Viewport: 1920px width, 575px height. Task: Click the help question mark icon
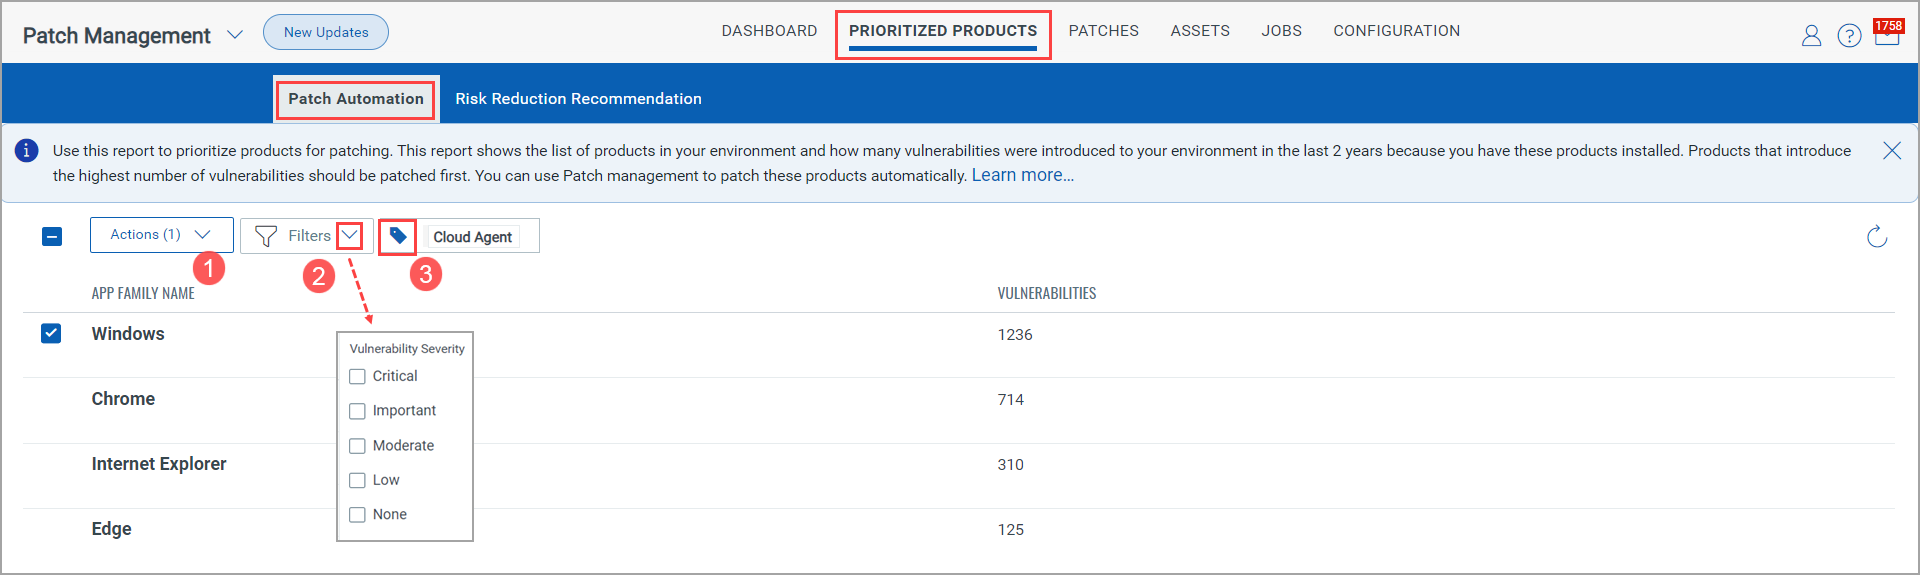1849,36
